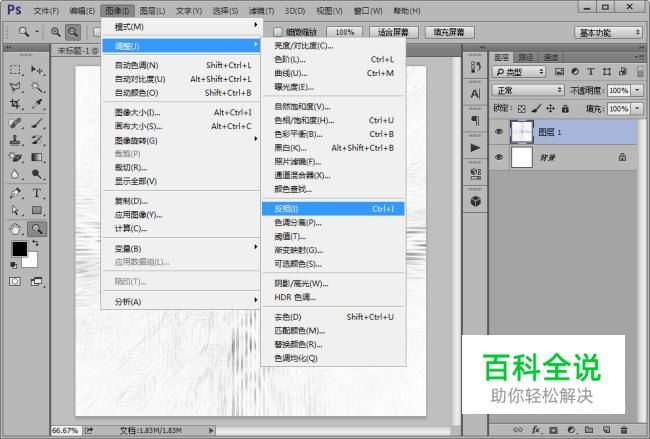Viewport: 650px width, 439px height.
Task: Select the Dodge tool
Action: 37,174
